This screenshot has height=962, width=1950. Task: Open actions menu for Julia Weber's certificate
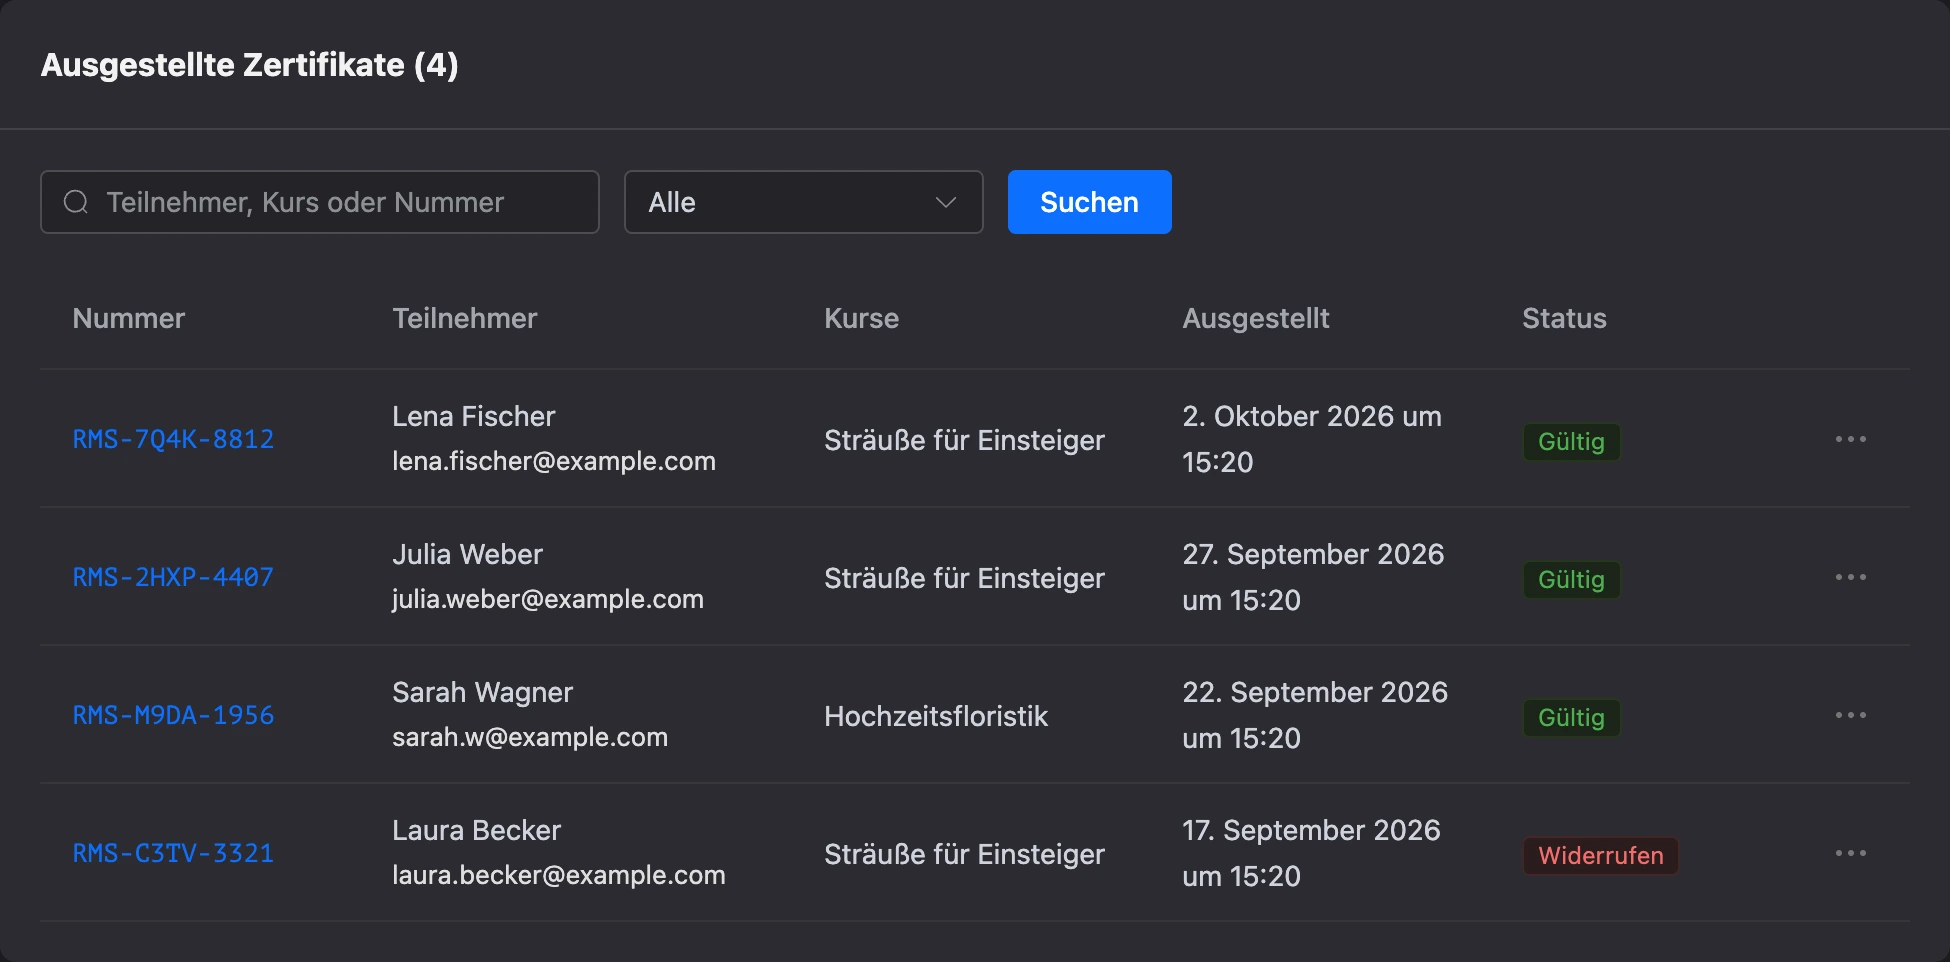point(1850,578)
